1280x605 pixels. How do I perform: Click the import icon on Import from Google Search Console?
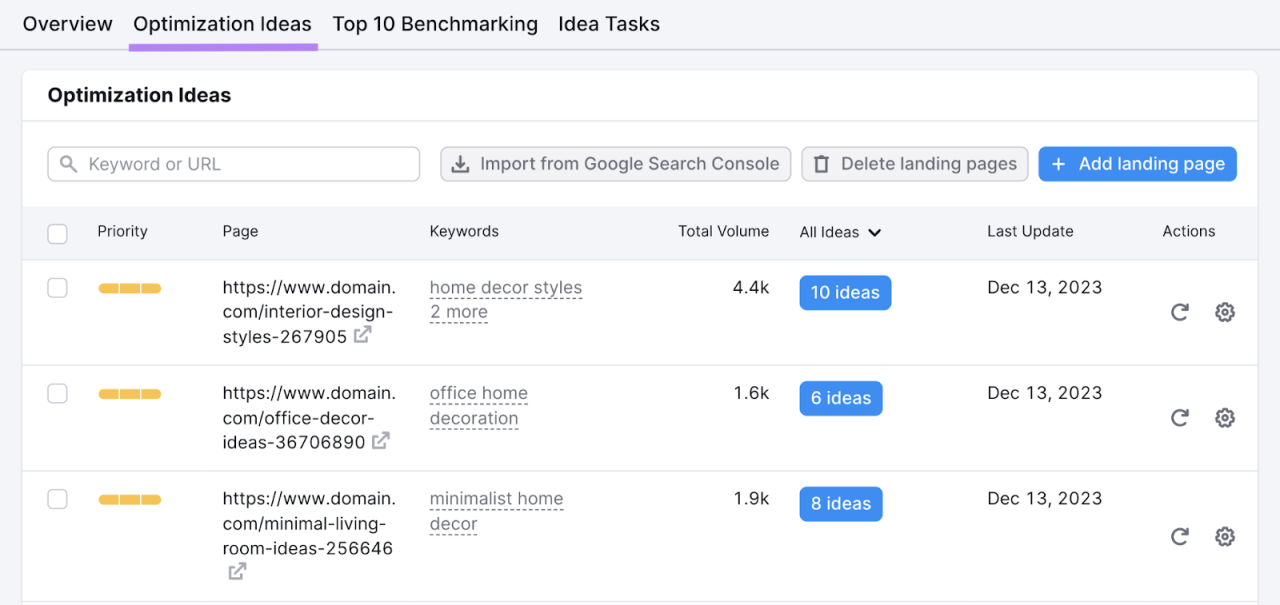coord(460,163)
